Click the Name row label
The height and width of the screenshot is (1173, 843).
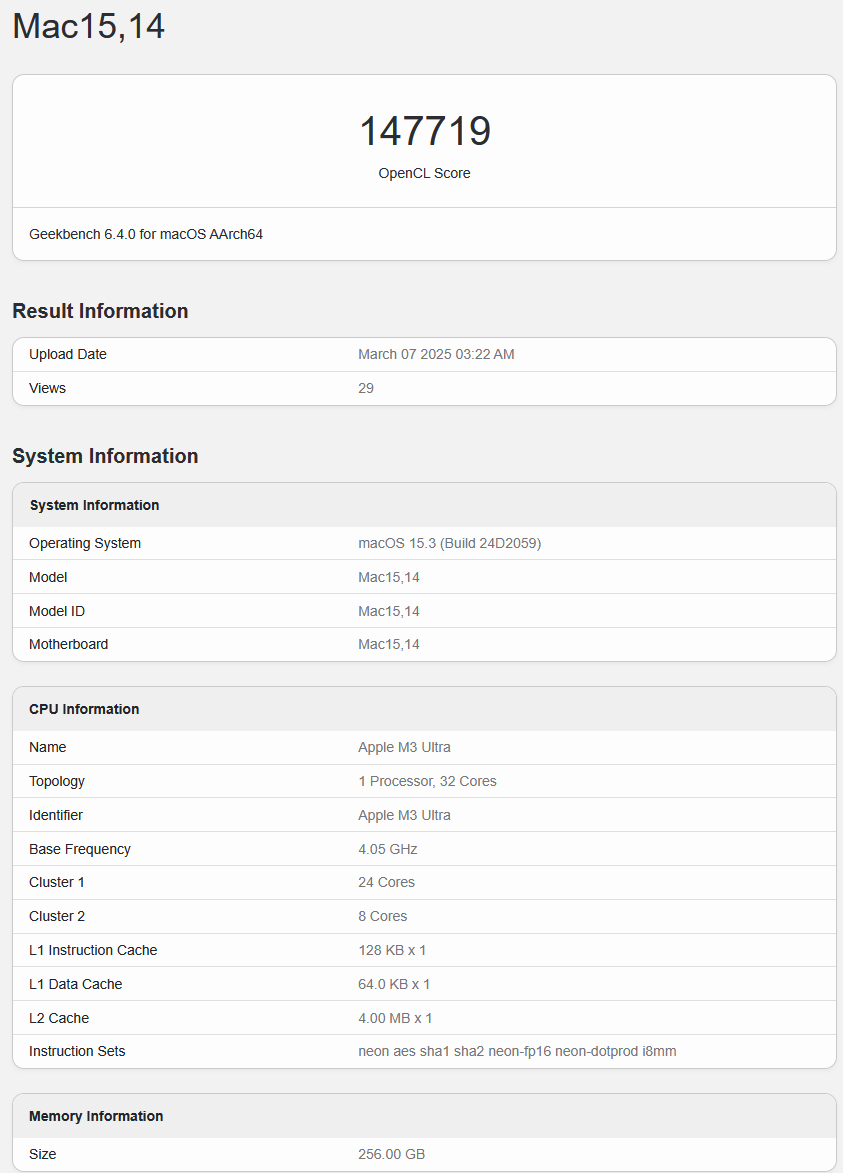pyautogui.click(x=48, y=747)
